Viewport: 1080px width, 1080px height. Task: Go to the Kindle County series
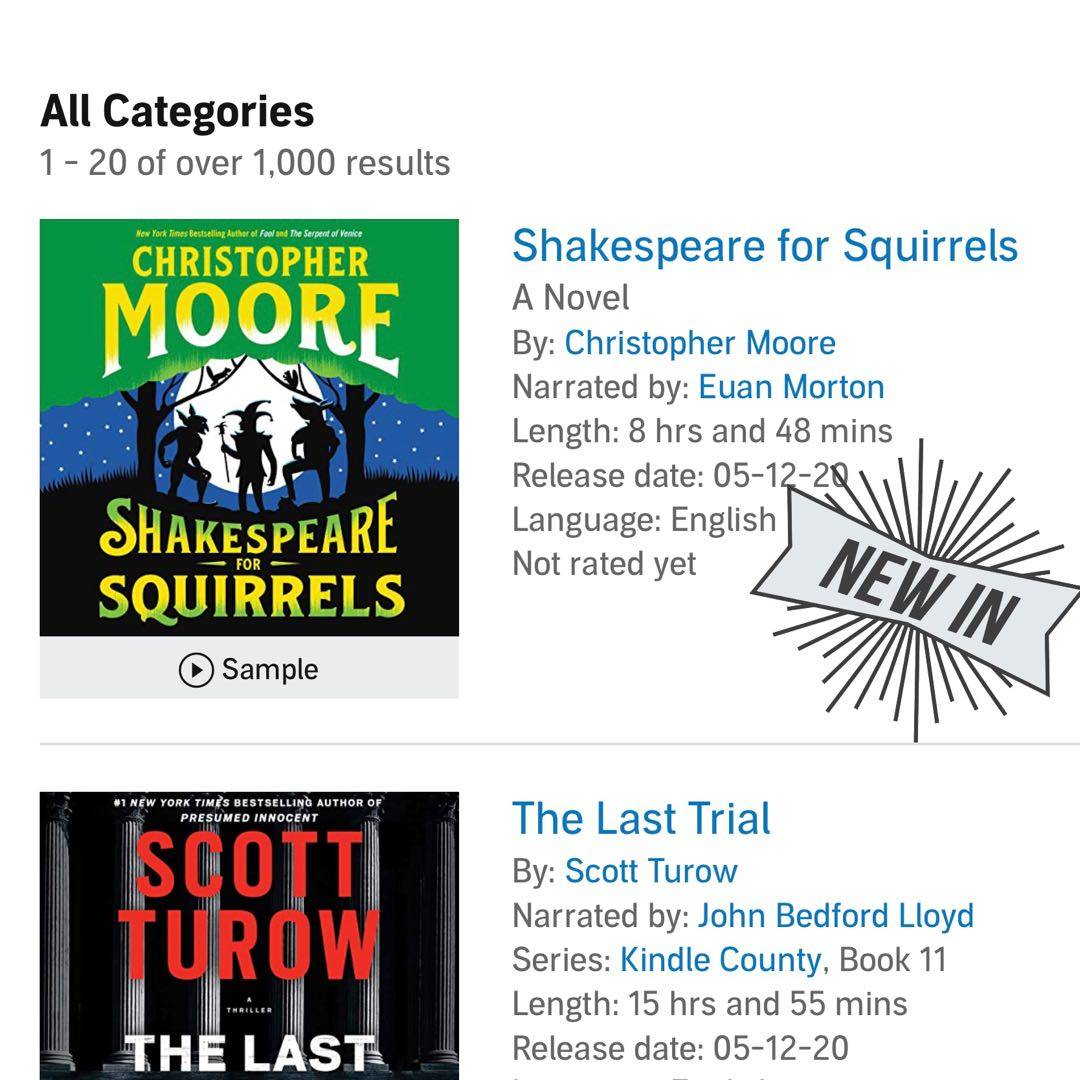pyautogui.click(x=720, y=960)
